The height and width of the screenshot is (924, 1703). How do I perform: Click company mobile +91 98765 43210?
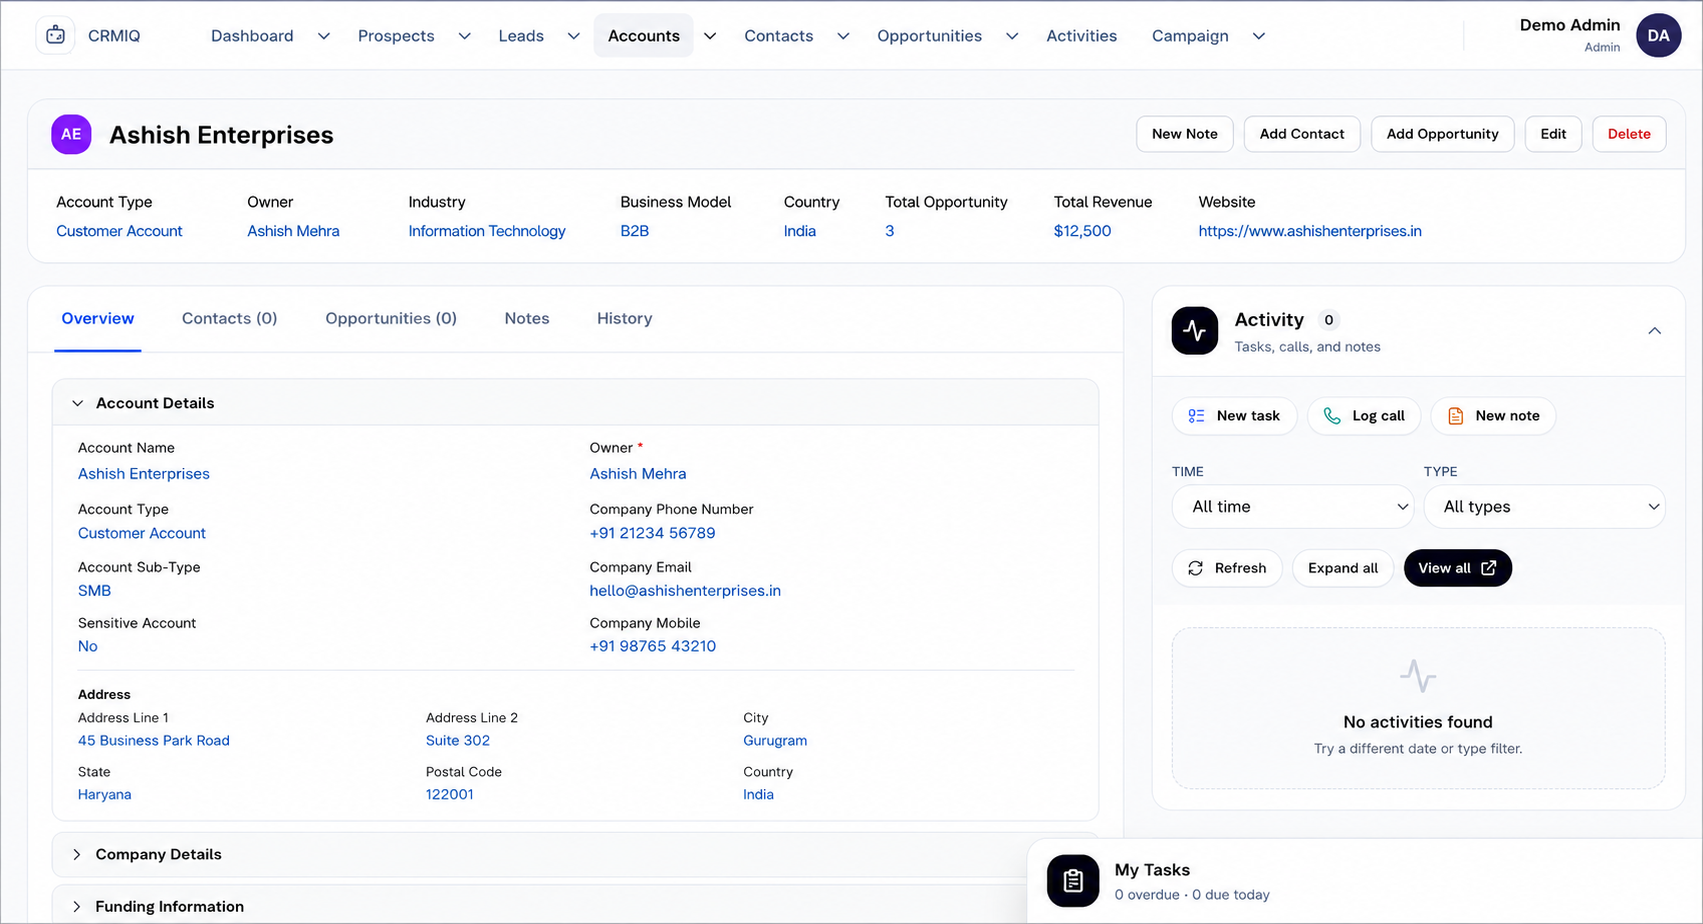(x=652, y=646)
